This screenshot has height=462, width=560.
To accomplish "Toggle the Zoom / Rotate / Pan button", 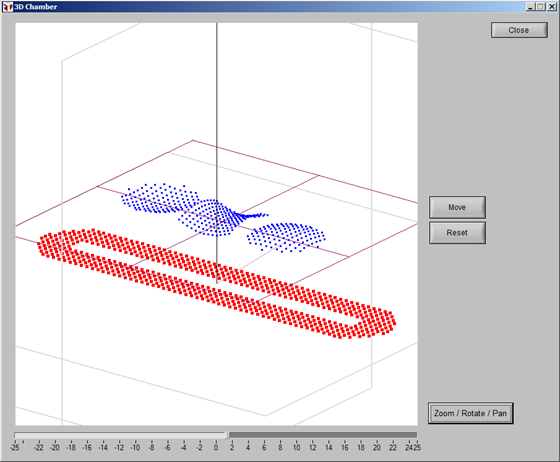I will point(470,413).
